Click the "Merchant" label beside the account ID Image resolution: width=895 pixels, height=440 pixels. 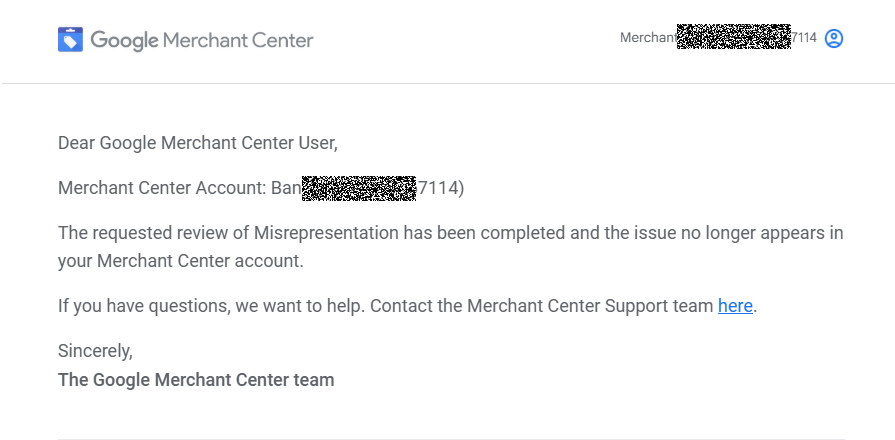point(648,38)
